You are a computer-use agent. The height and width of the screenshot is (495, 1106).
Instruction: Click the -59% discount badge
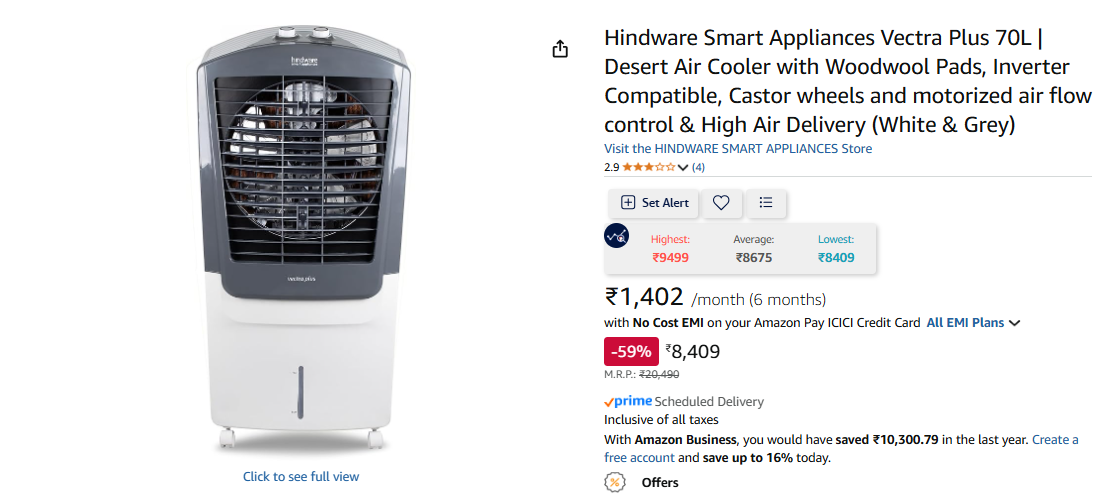631,351
